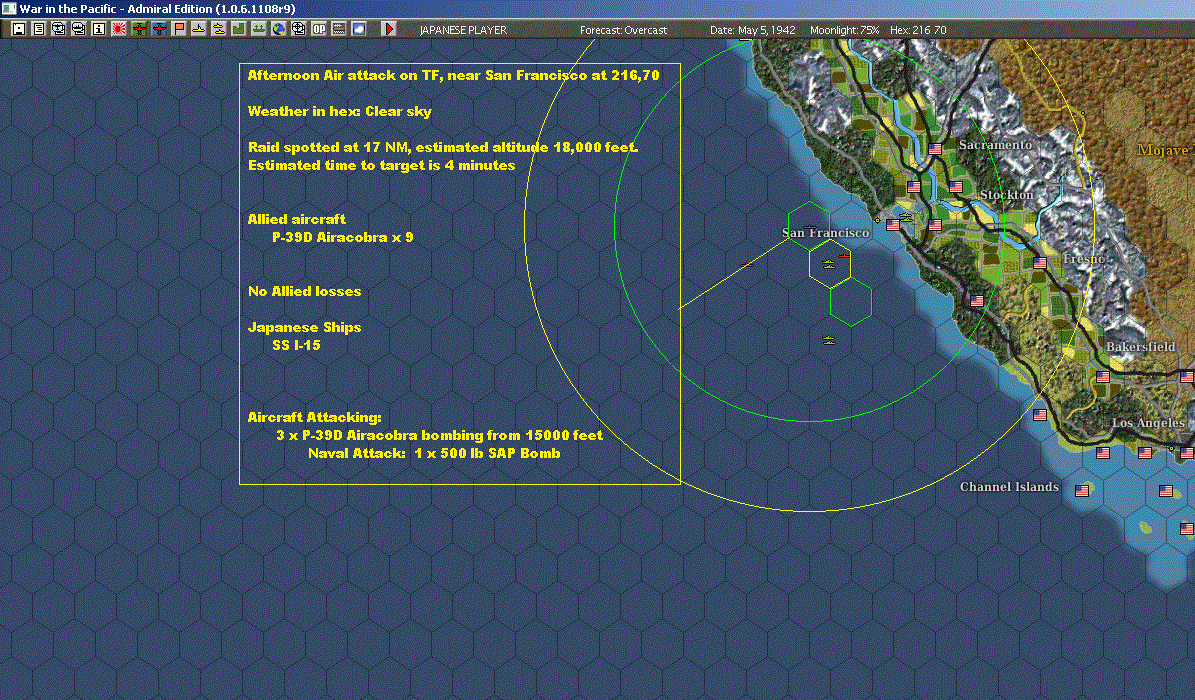Open the info 'i' toolbar button
The image size is (1195, 700).
pyautogui.click(x=99, y=29)
